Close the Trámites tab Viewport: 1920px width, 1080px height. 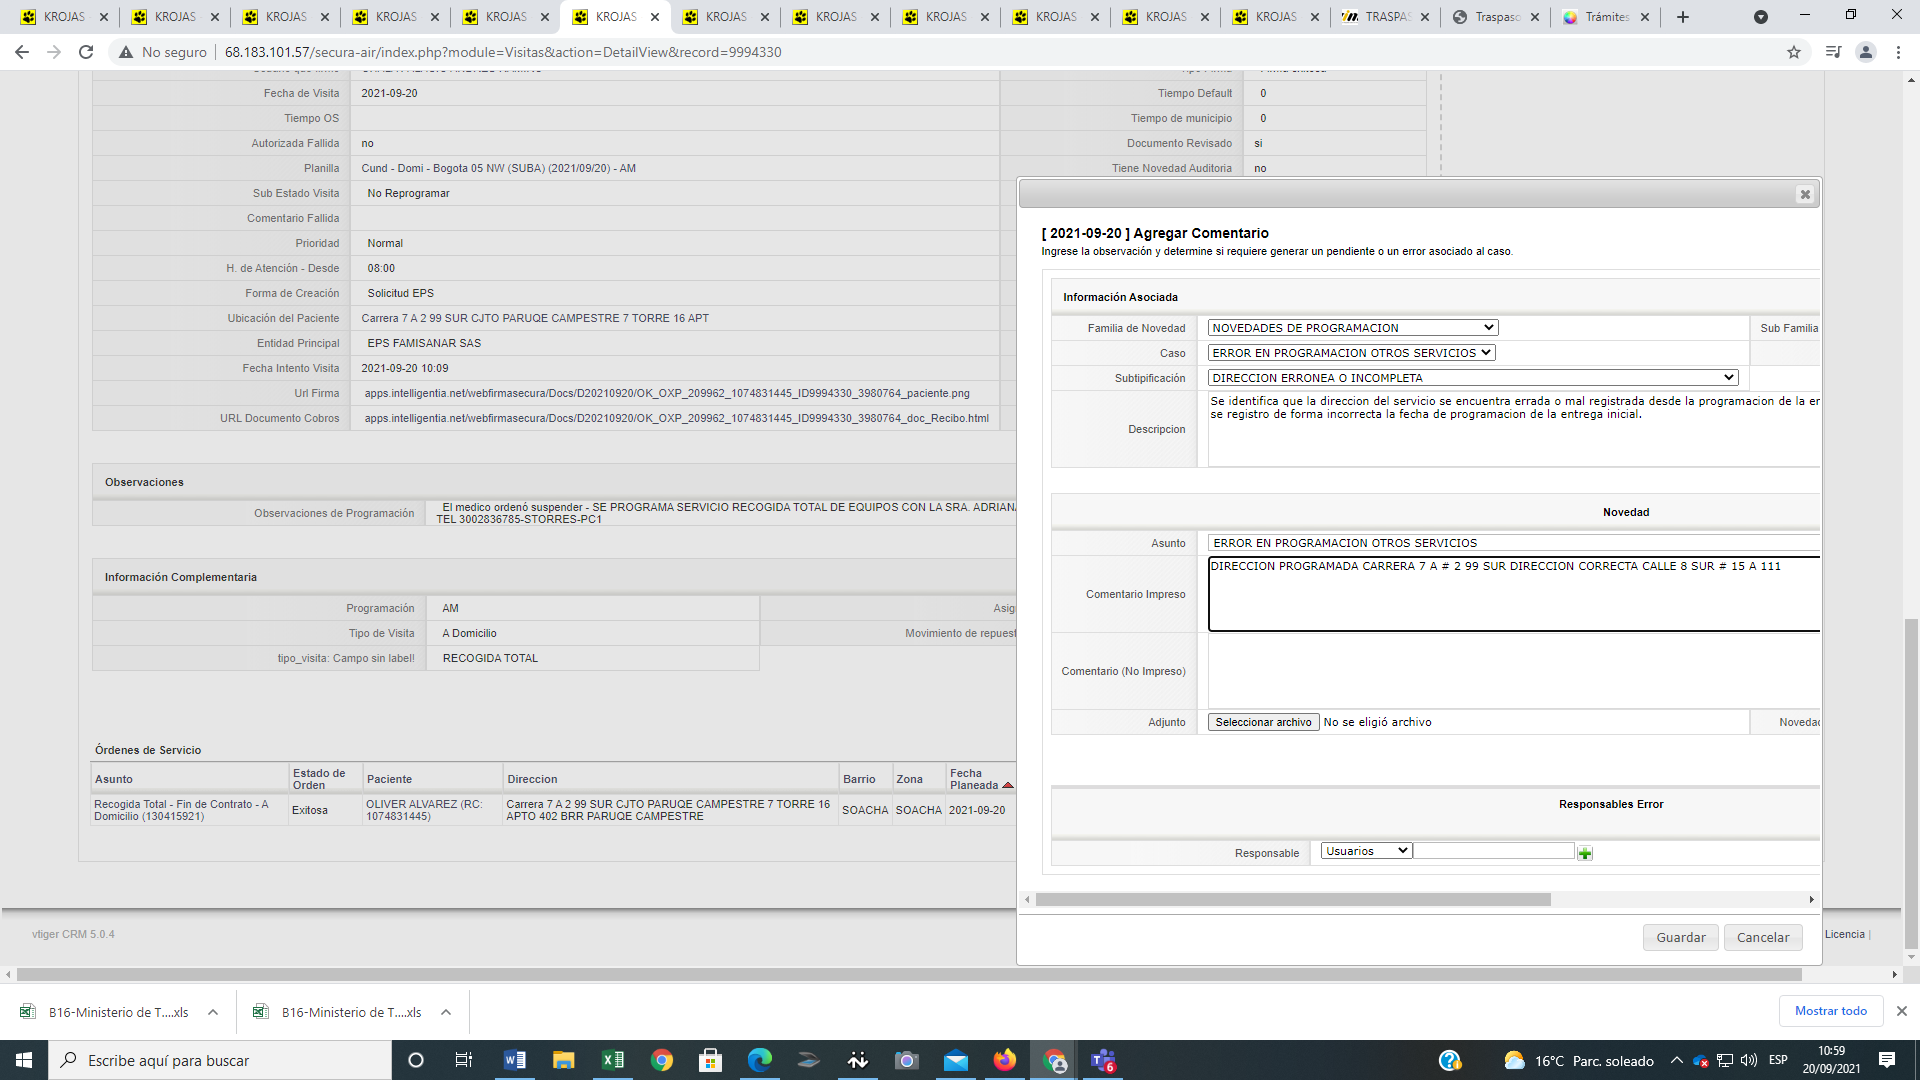coord(1645,17)
